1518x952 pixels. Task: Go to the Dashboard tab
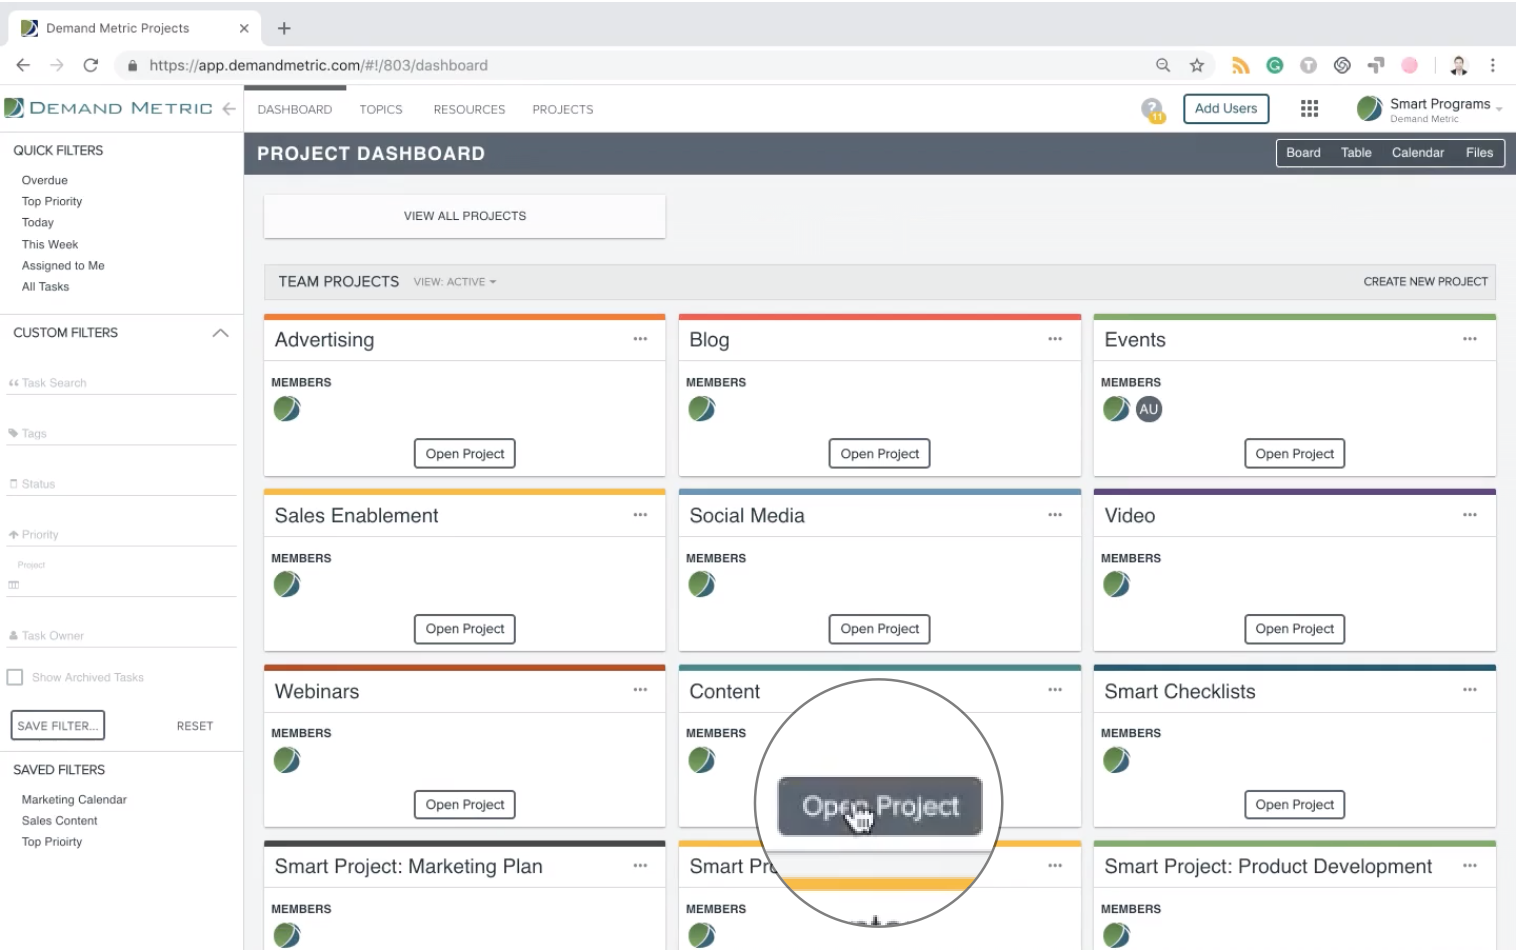pos(295,109)
